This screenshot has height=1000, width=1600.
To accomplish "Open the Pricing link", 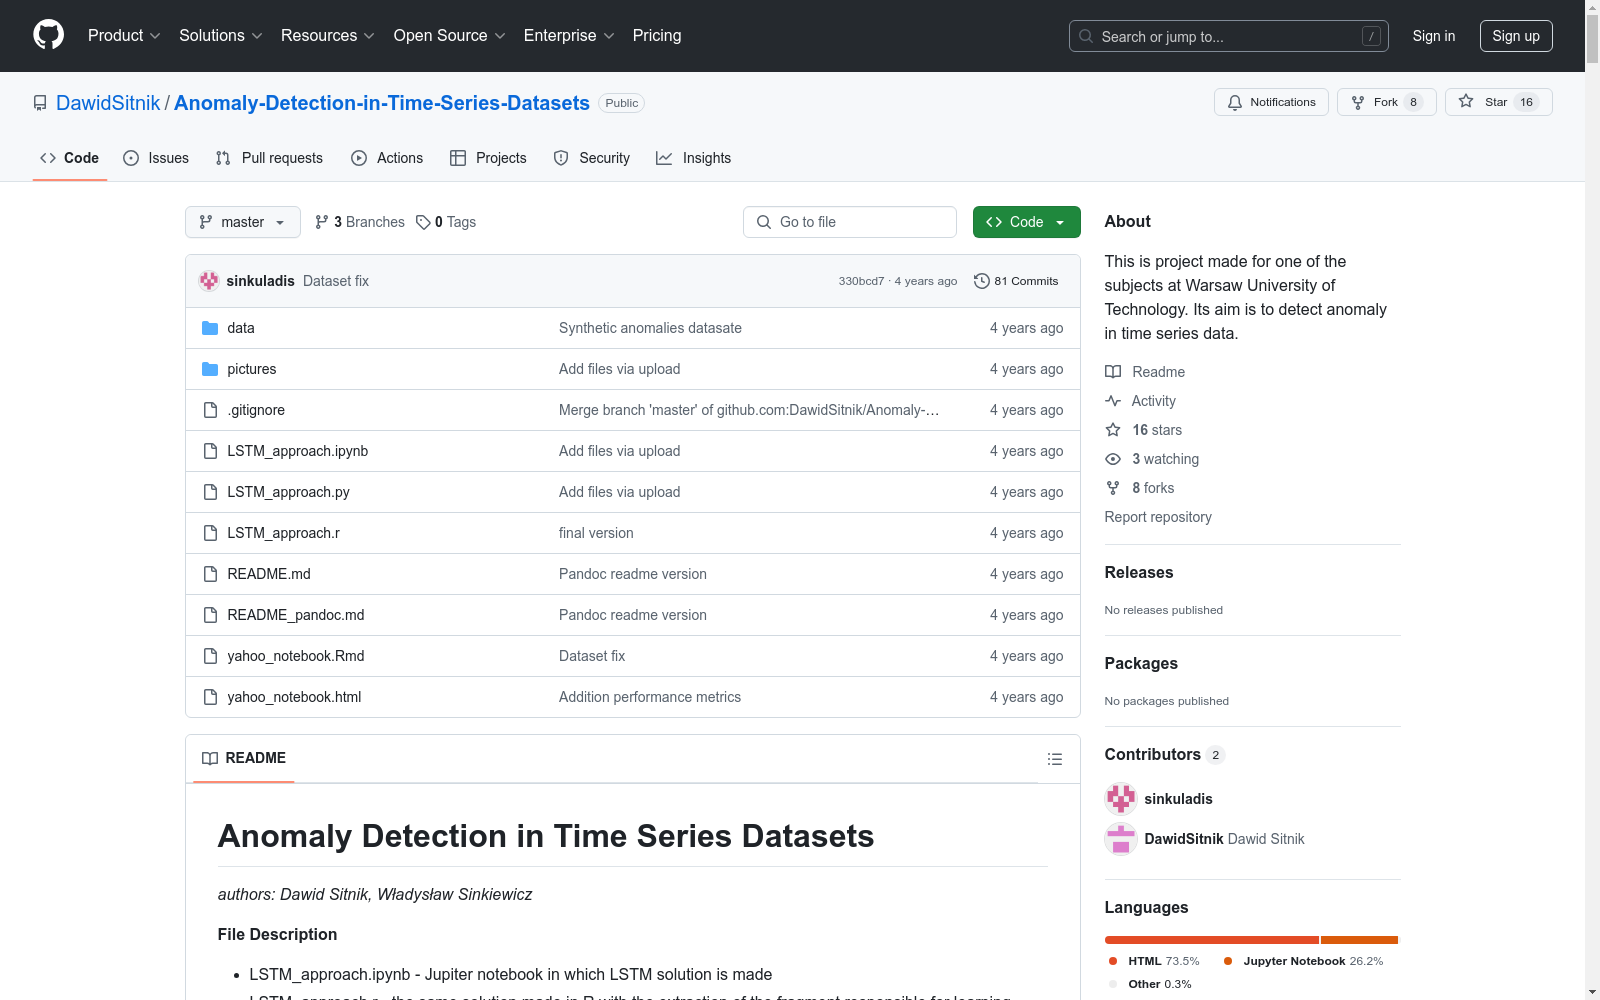I will pos(657,36).
